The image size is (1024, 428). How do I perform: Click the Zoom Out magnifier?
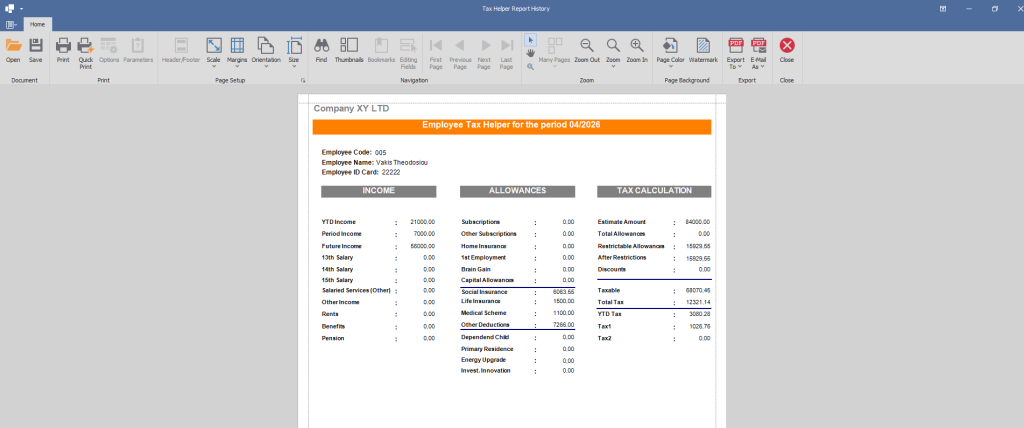(x=587, y=46)
